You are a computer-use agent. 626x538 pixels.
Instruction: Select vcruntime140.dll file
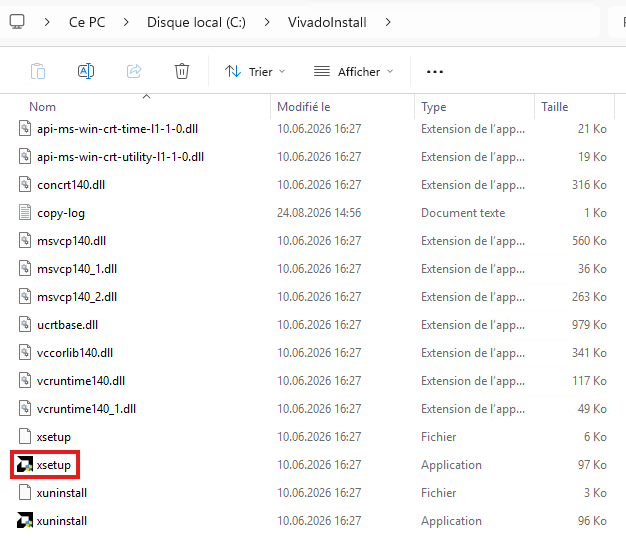[x=81, y=381]
